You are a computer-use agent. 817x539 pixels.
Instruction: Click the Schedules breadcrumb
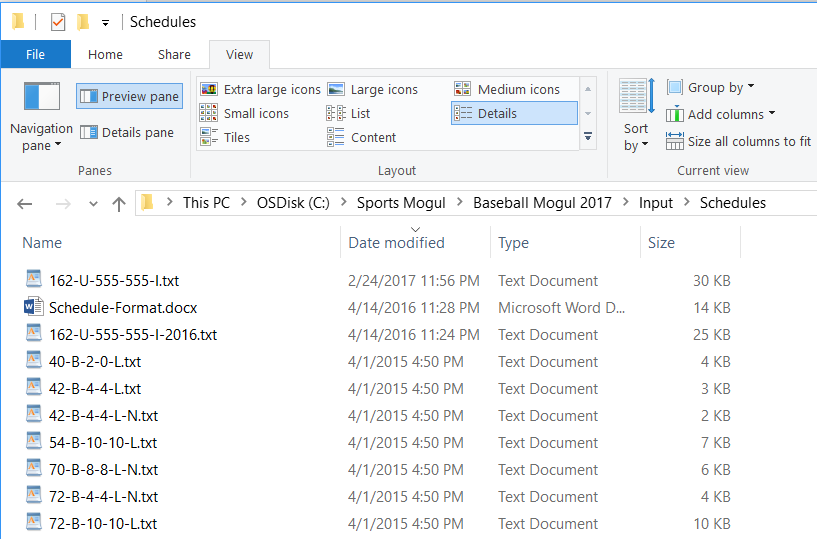[x=733, y=203]
